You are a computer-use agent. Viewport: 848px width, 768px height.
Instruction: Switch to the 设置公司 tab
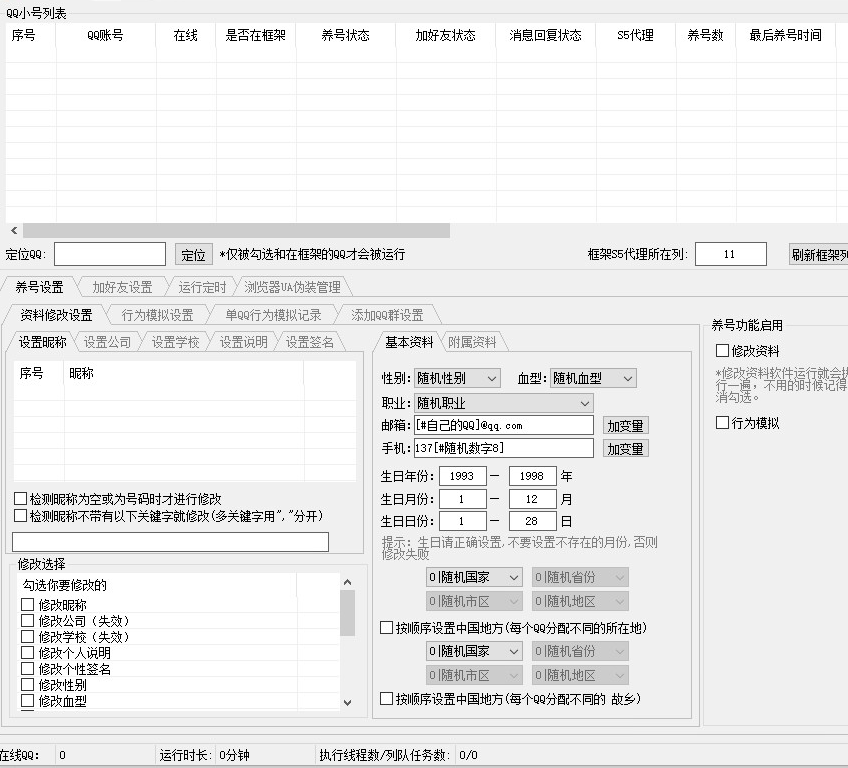pos(108,342)
